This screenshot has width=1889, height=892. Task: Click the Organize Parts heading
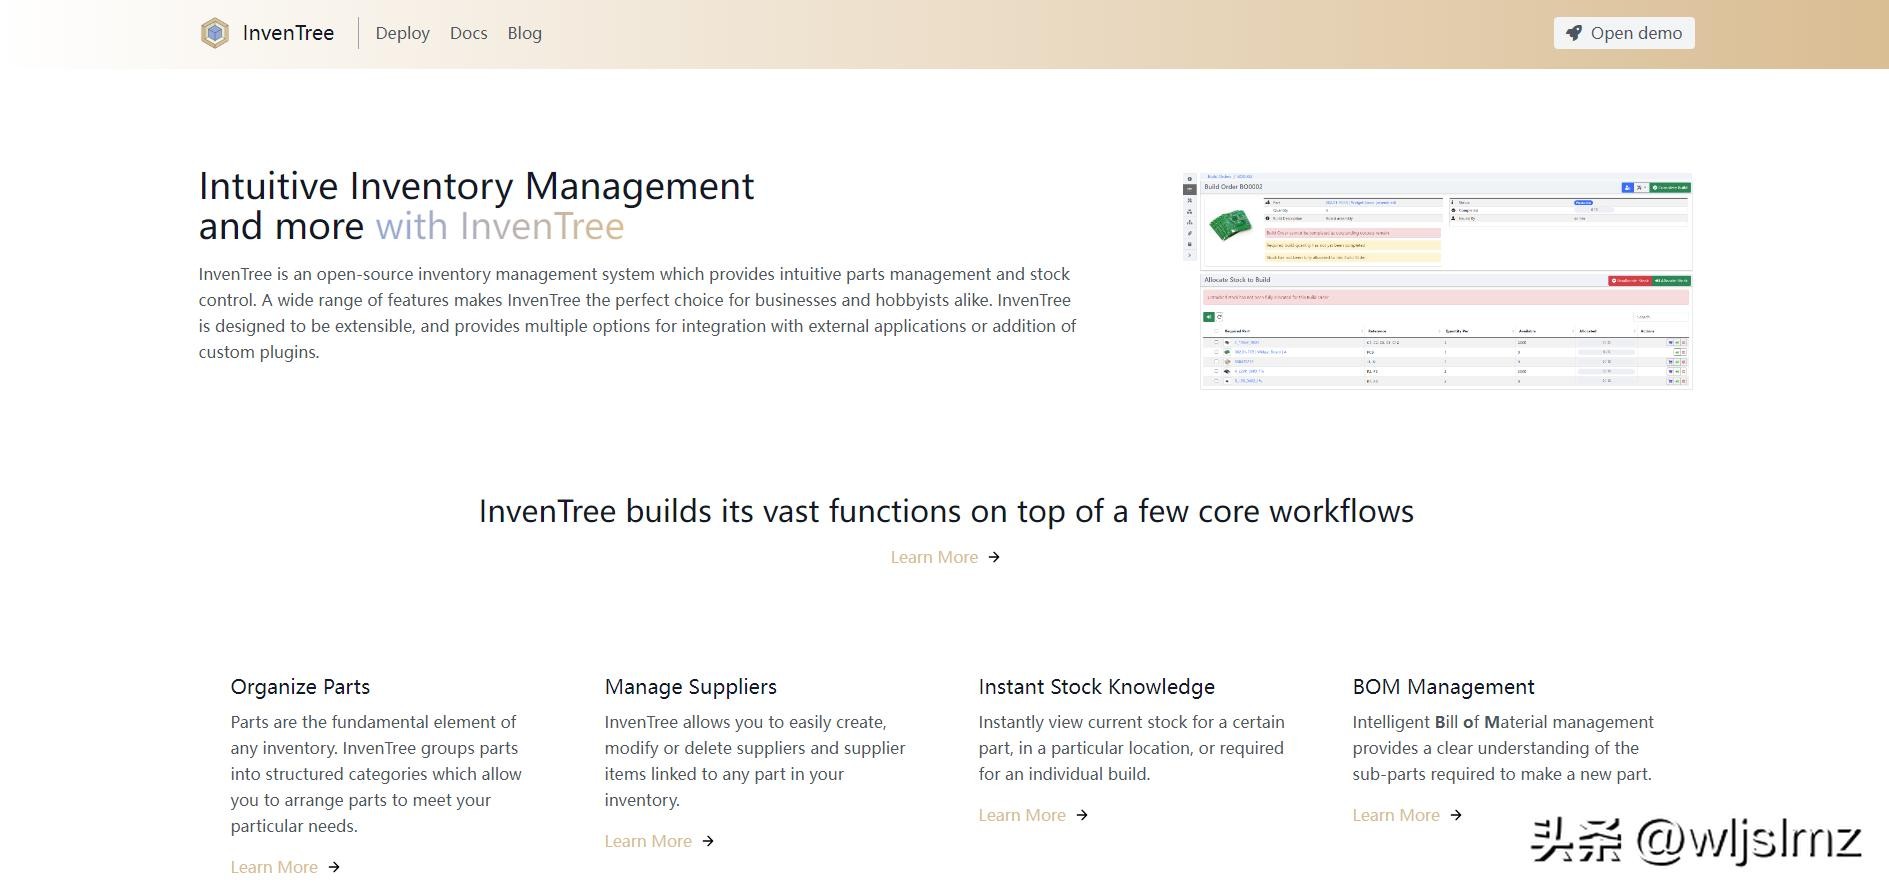(300, 687)
